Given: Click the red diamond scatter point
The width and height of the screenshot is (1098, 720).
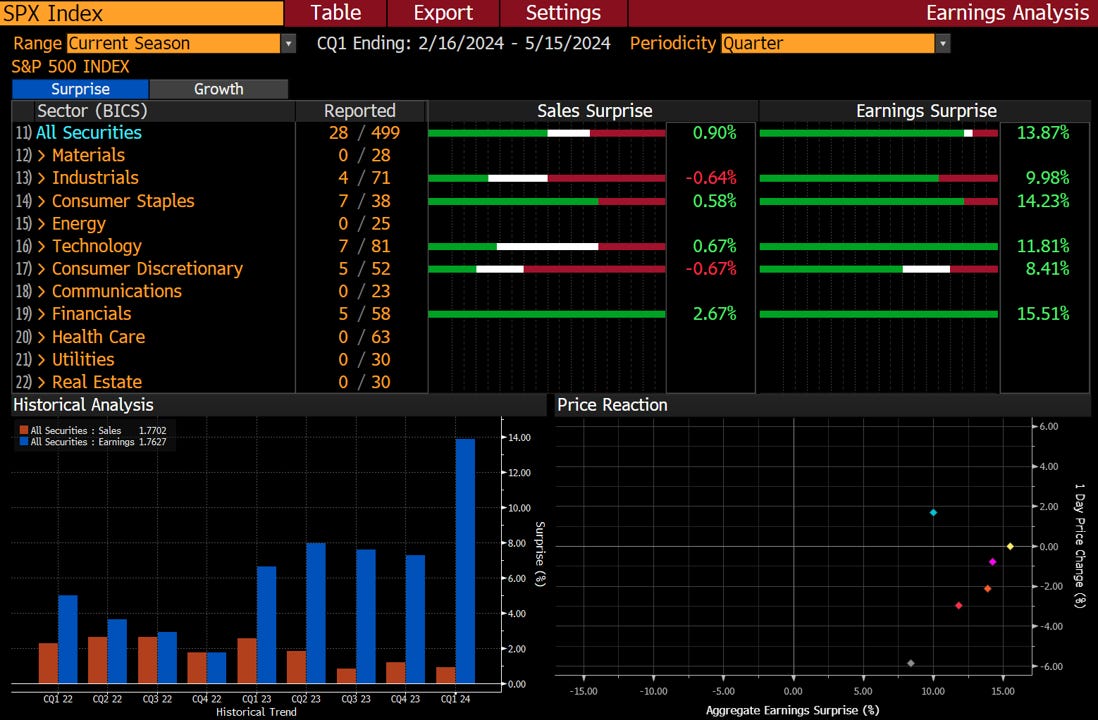Looking at the screenshot, I should click(959, 606).
